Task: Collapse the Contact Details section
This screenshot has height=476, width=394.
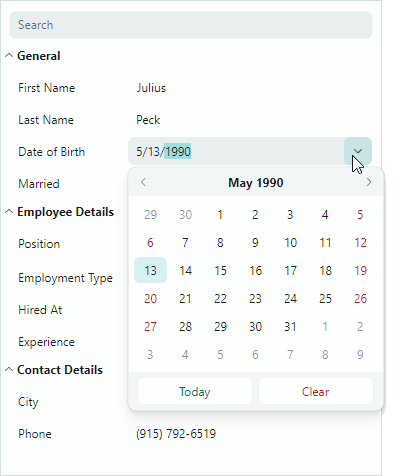Action: tap(9, 370)
